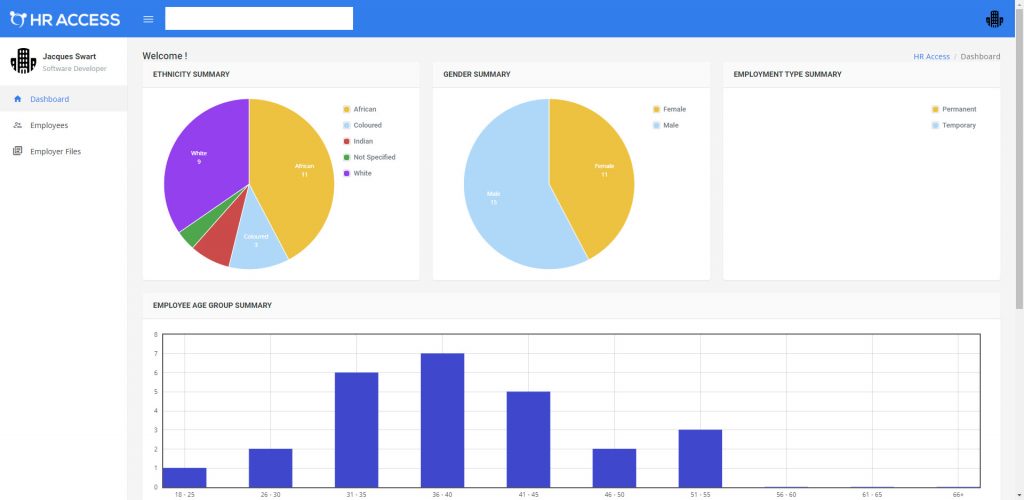The height and width of the screenshot is (500, 1024).
Task: Toggle the Male gender legend item
Action: (x=665, y=125)
